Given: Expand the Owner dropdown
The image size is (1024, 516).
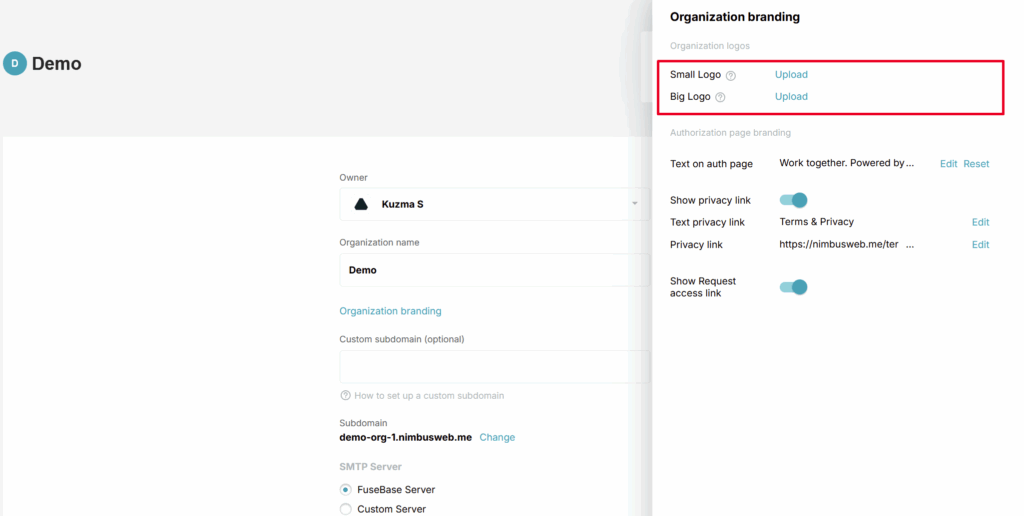Looking at the screenshot, I should coord(634,204).
